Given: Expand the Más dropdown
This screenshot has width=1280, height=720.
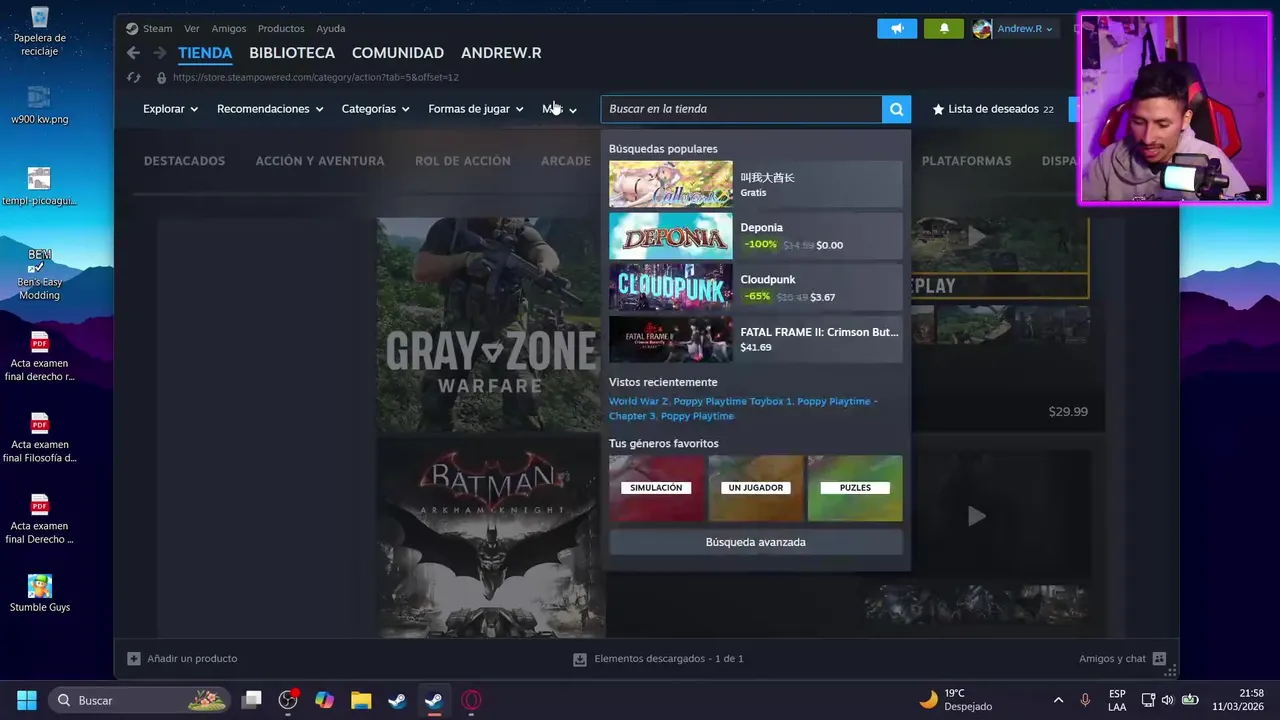Looking at the screenshot, I should pos(560,109).
